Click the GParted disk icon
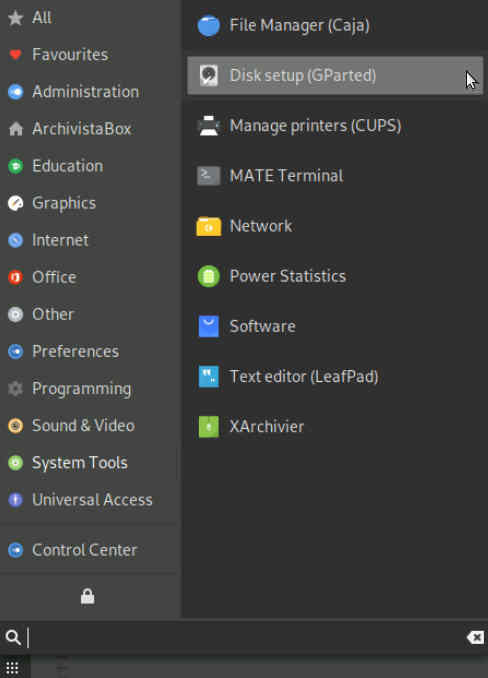488x678 pixels. 209,76
